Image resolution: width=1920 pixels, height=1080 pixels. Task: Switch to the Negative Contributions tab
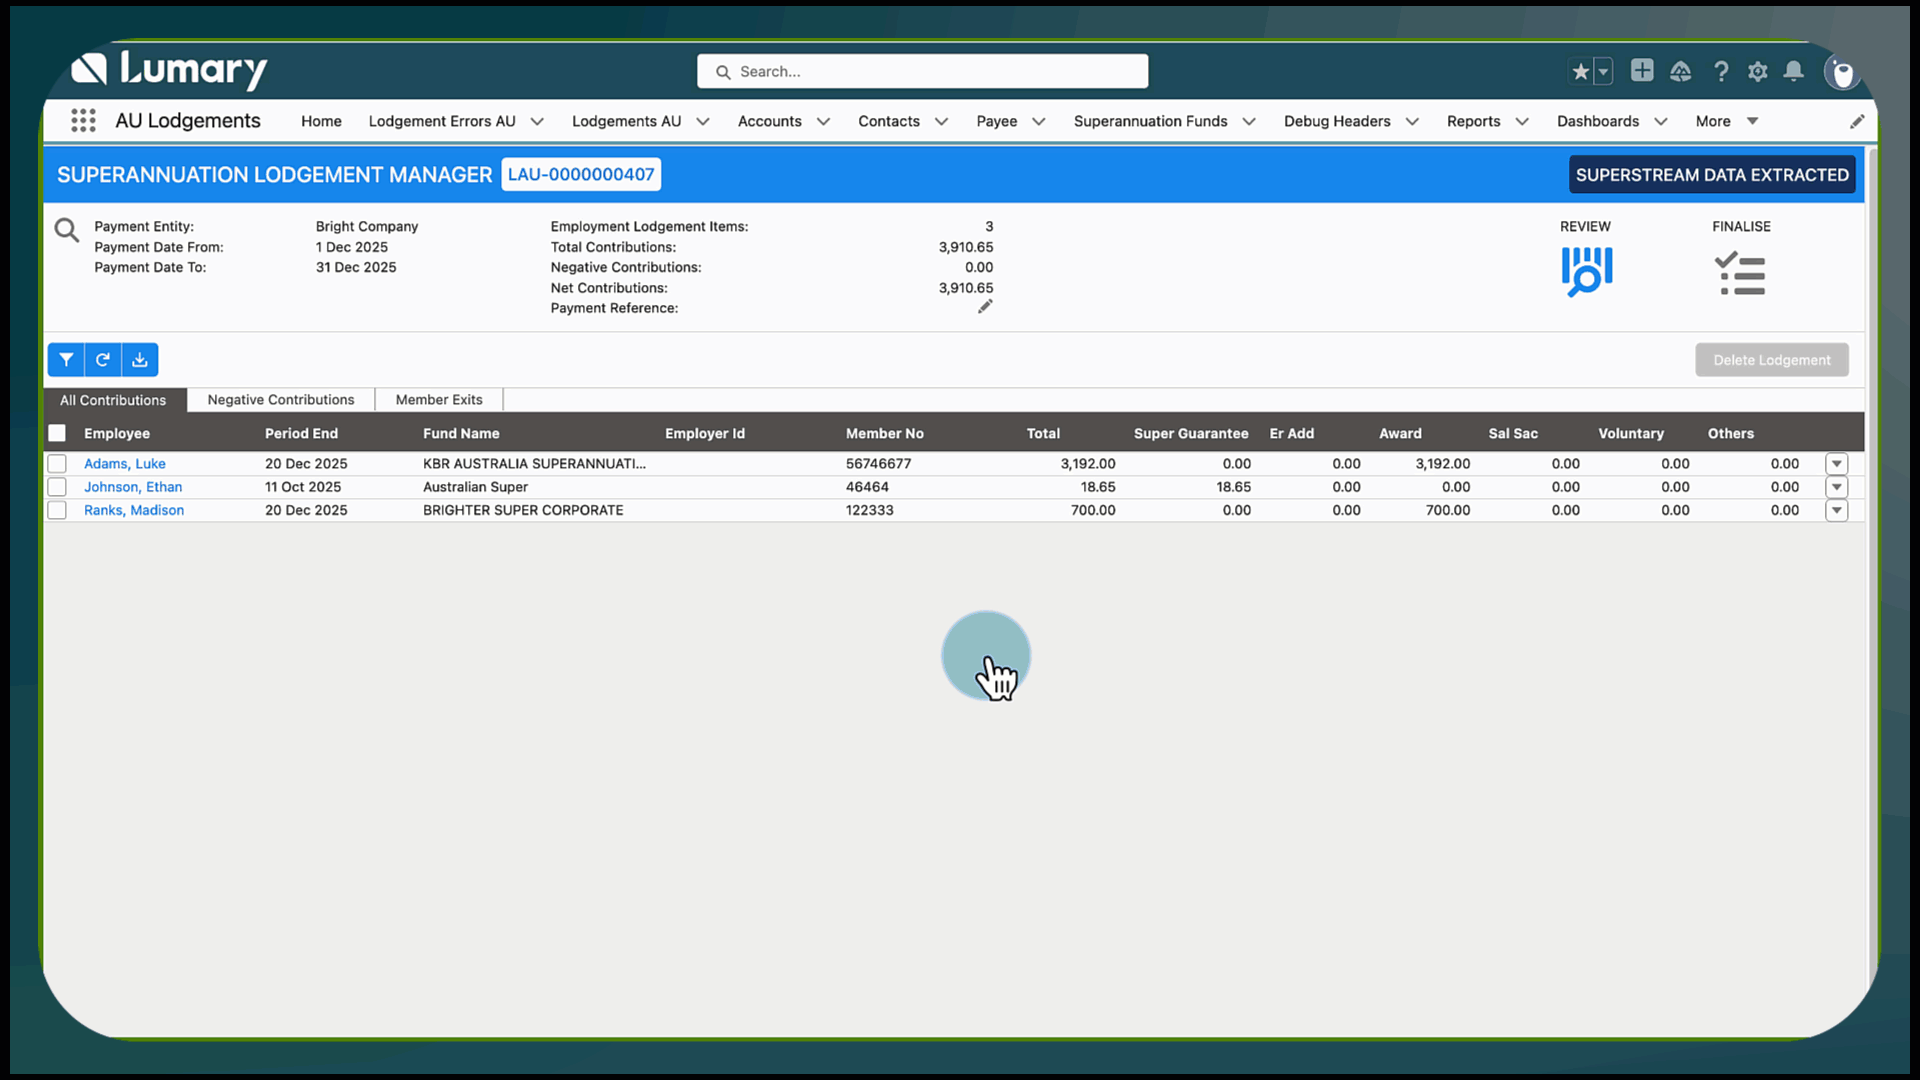281,399
